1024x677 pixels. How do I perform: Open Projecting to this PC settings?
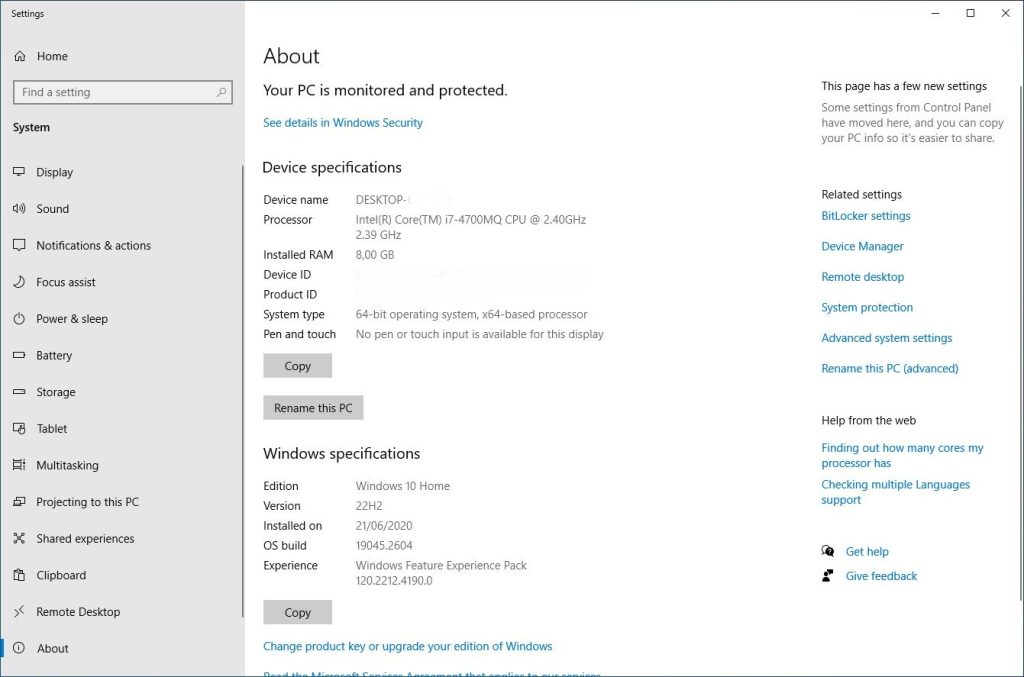coord(121,501)
